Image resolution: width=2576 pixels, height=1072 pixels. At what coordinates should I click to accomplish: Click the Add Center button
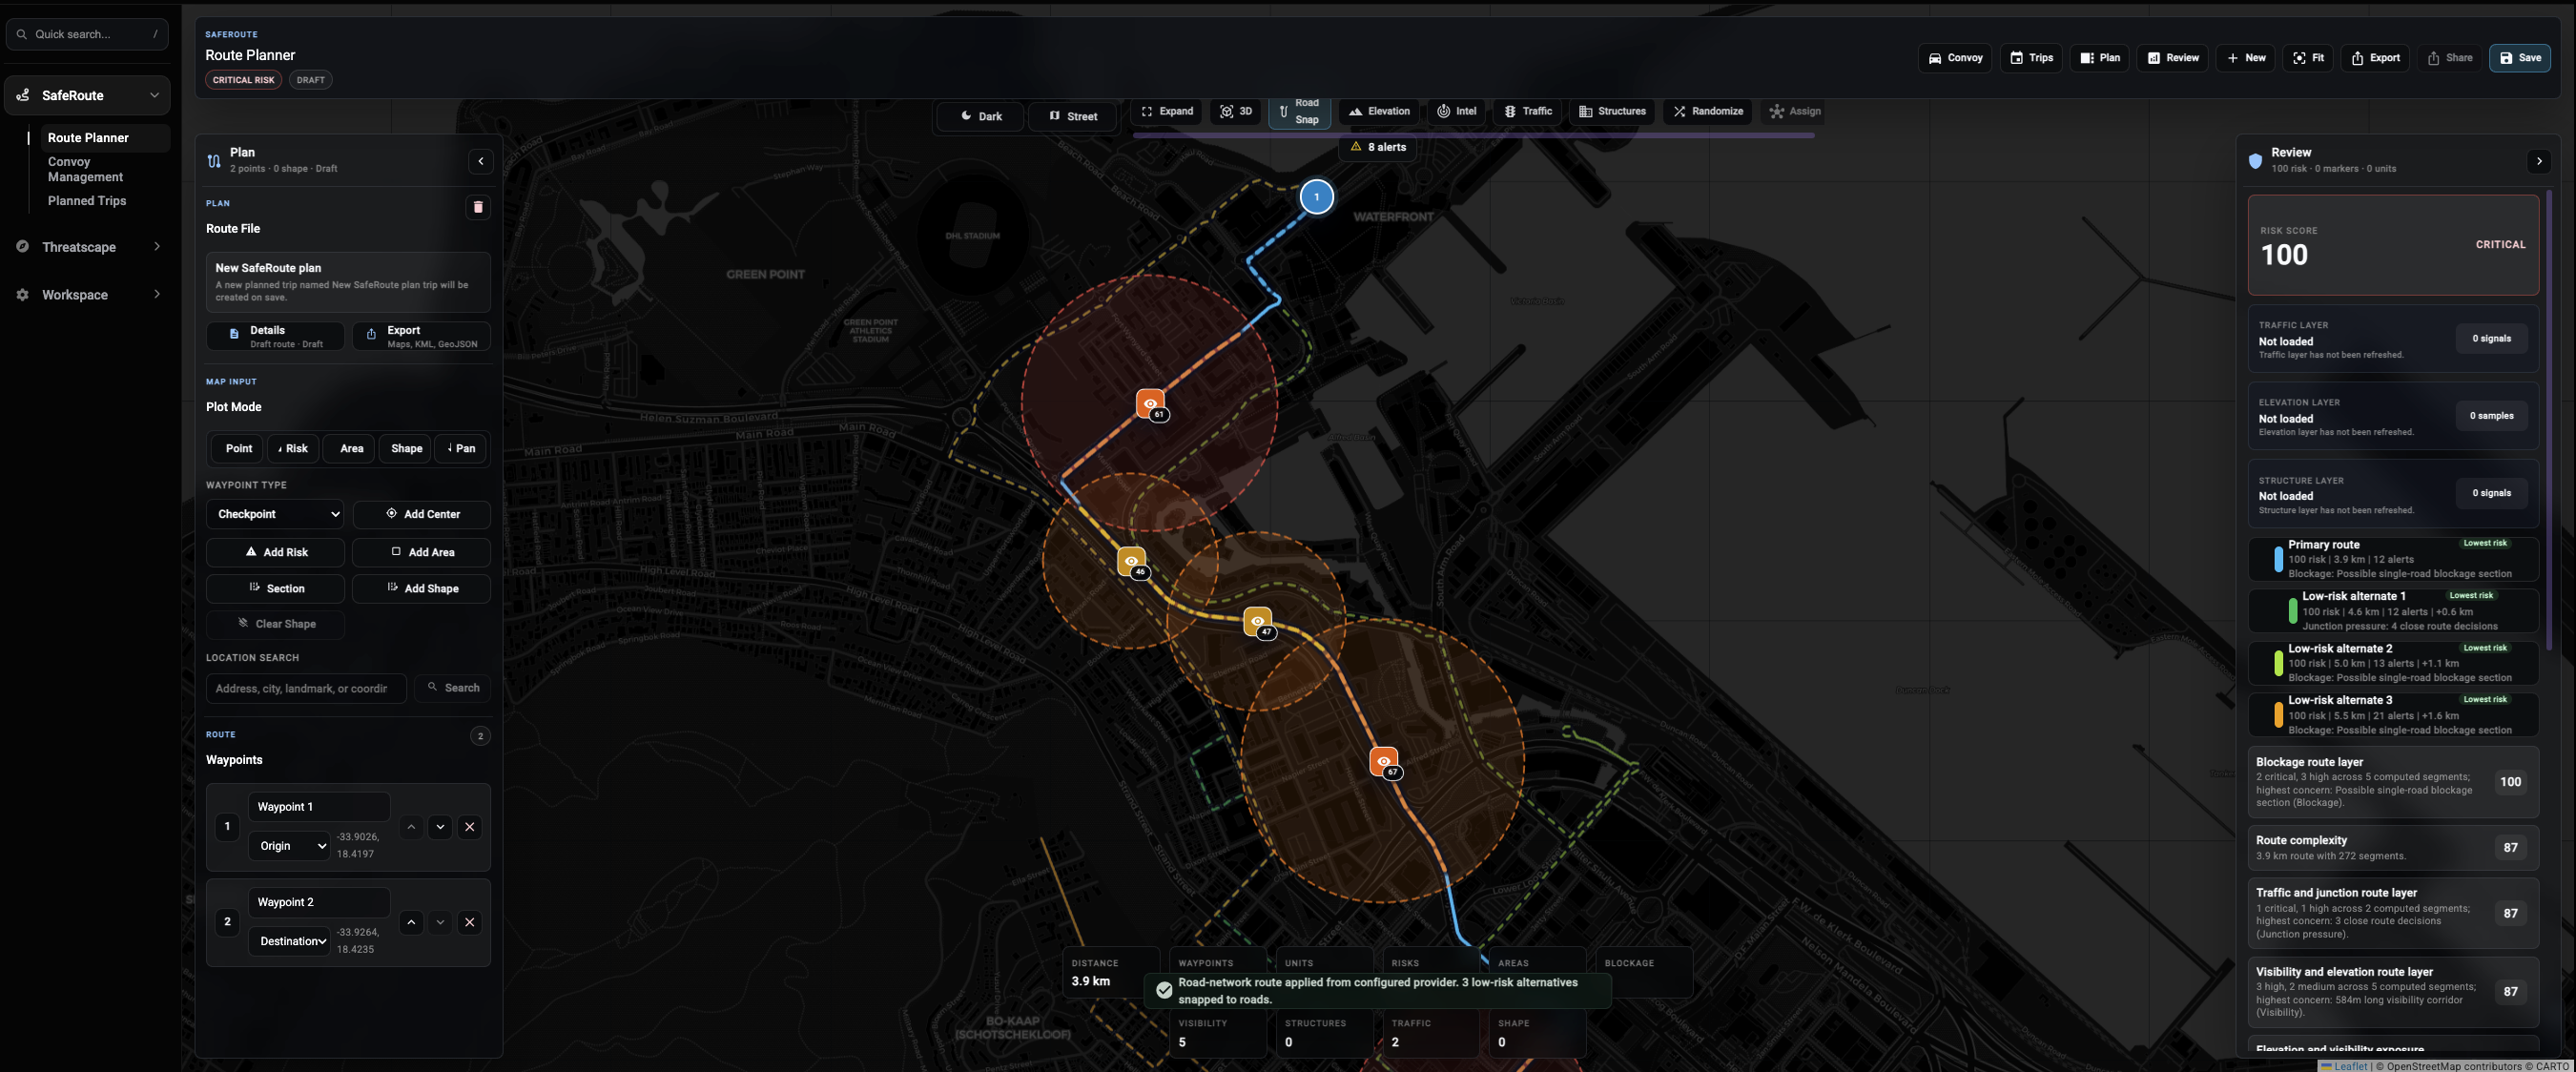pyautogui.click(x=422, y=514)
